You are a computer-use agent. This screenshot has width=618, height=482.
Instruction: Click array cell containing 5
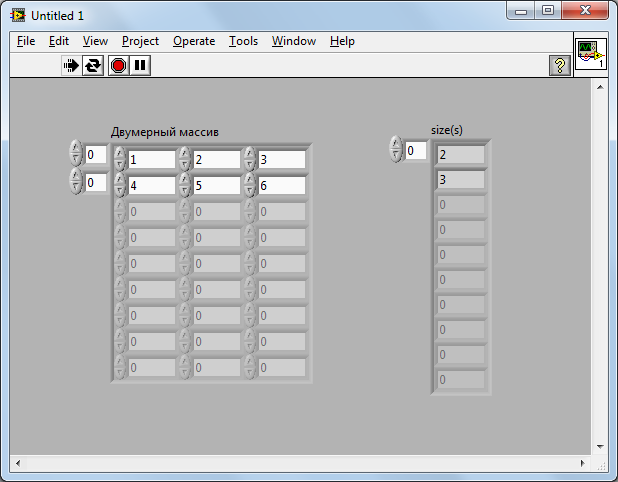[x=217, y=186]
